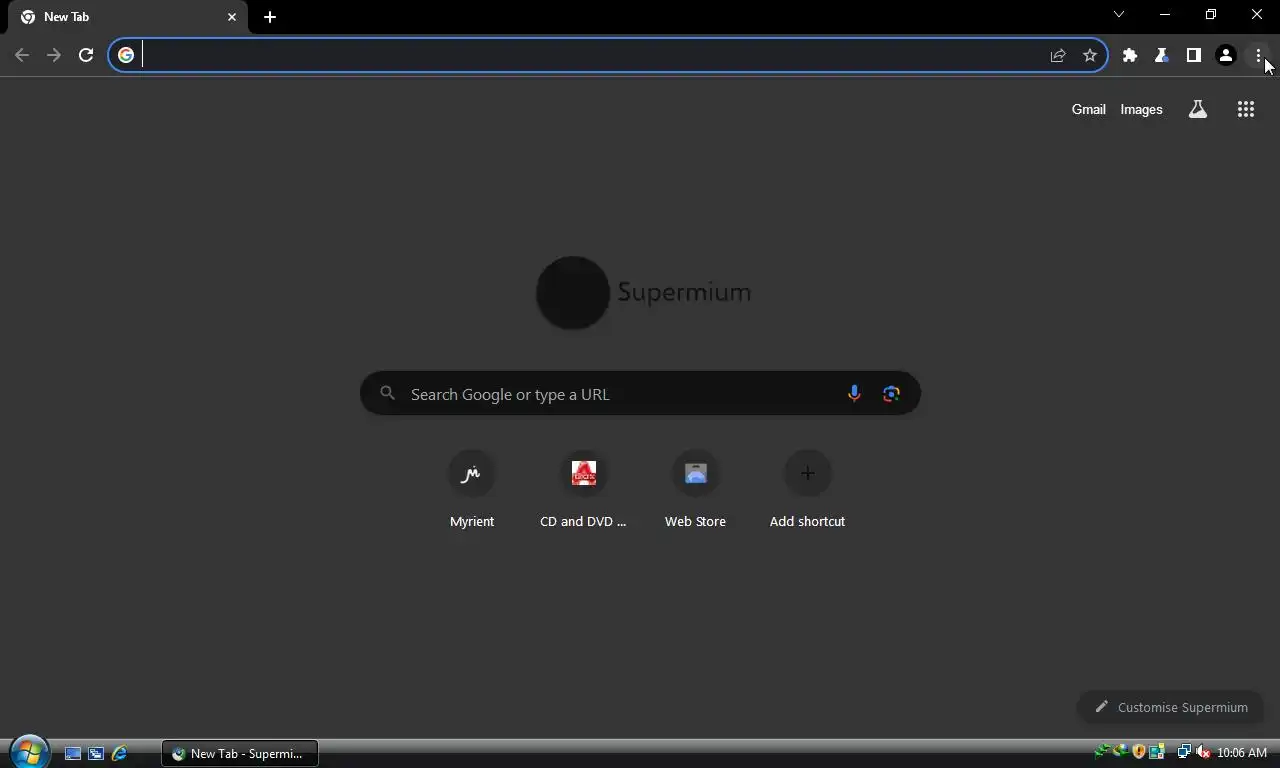Click Add shortcut tile
This screenshot has width=1280, height=768.
[x=808, y=490]
